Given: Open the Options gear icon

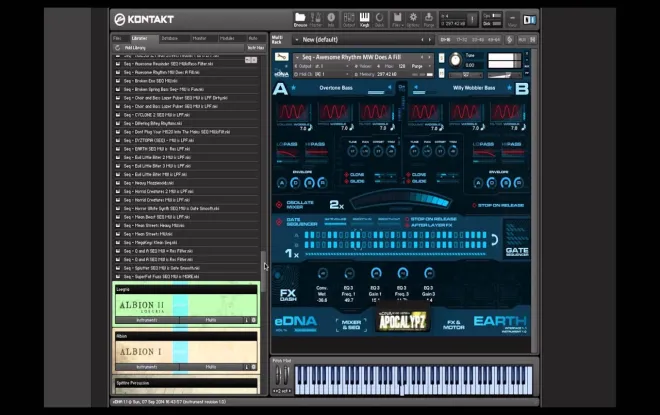Looking at the screenshot, I should tap(413, 19).
